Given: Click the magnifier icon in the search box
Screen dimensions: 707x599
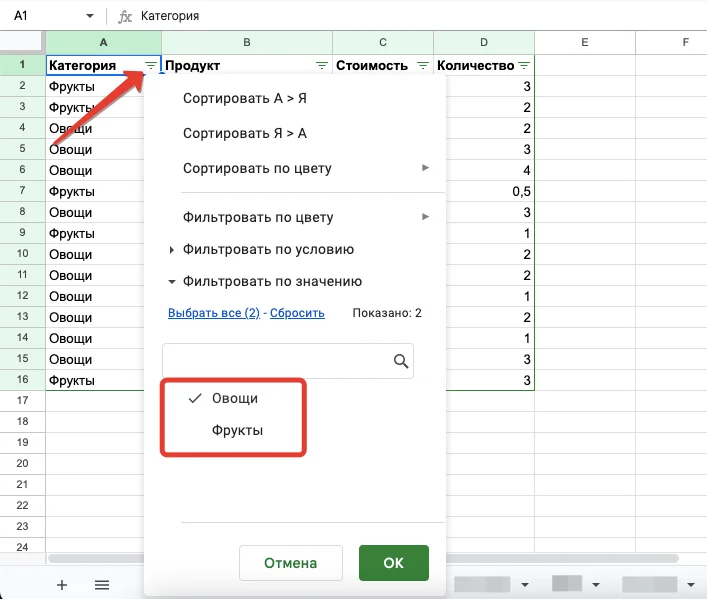Looking at the screenshot, I should click(x=401, y=362).
